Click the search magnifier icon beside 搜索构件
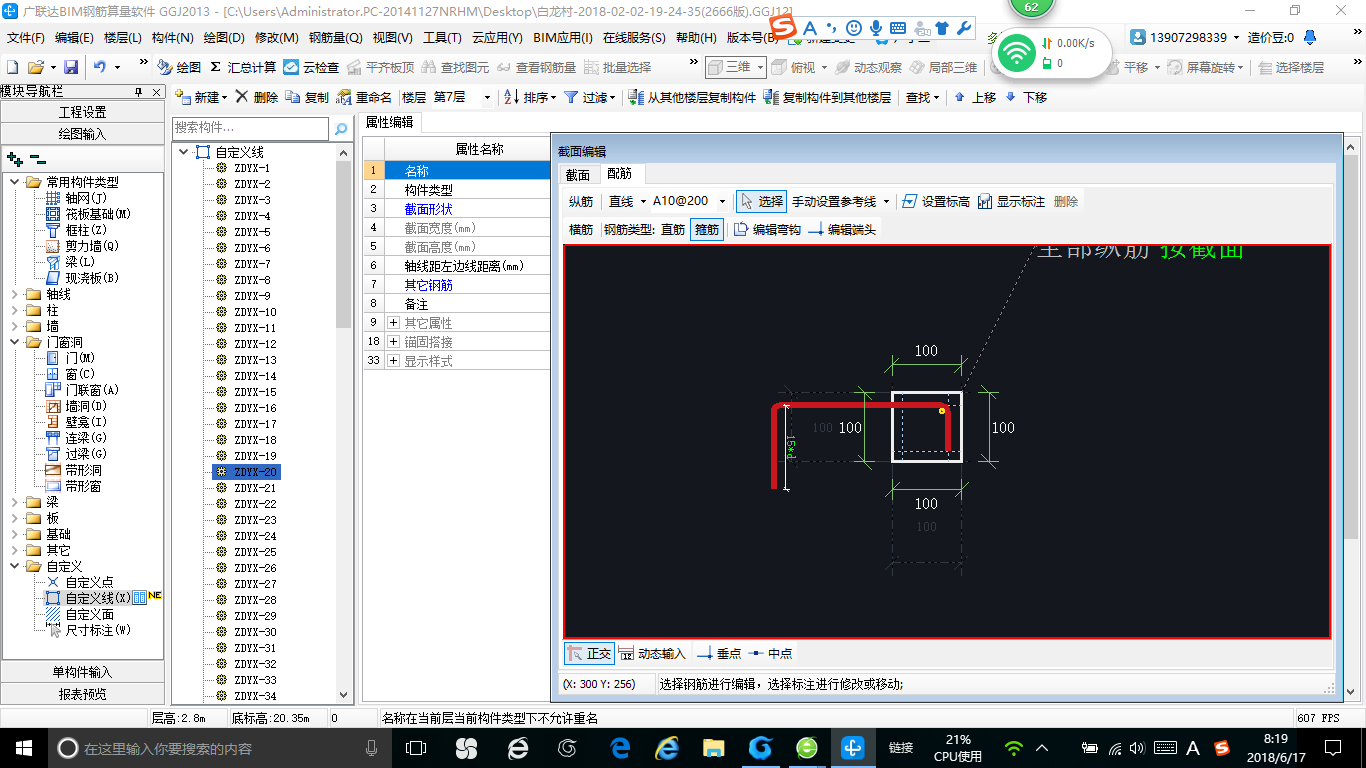1366x768 pixels. [x=341, y=128]
